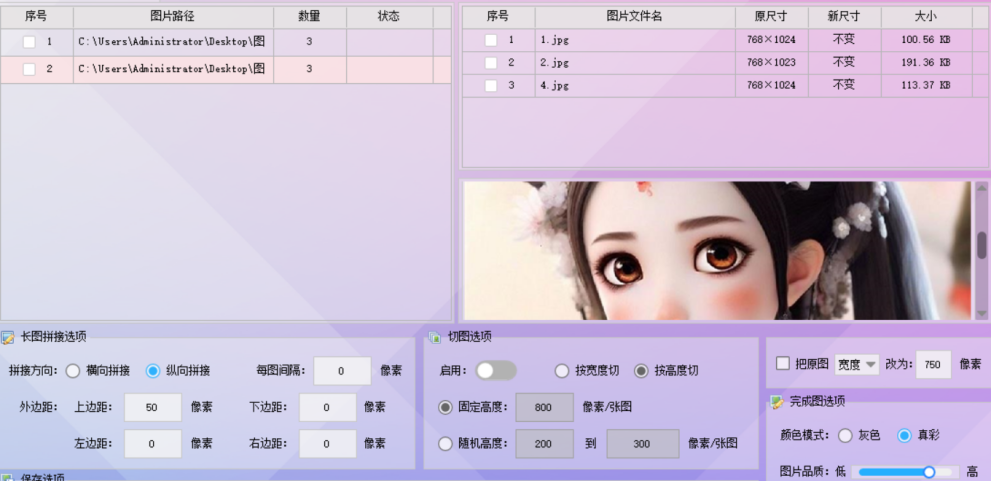Click the 下边距 input field
This screenshot has height=482, width=992.
pyautogui.click(x=328, y=408)
